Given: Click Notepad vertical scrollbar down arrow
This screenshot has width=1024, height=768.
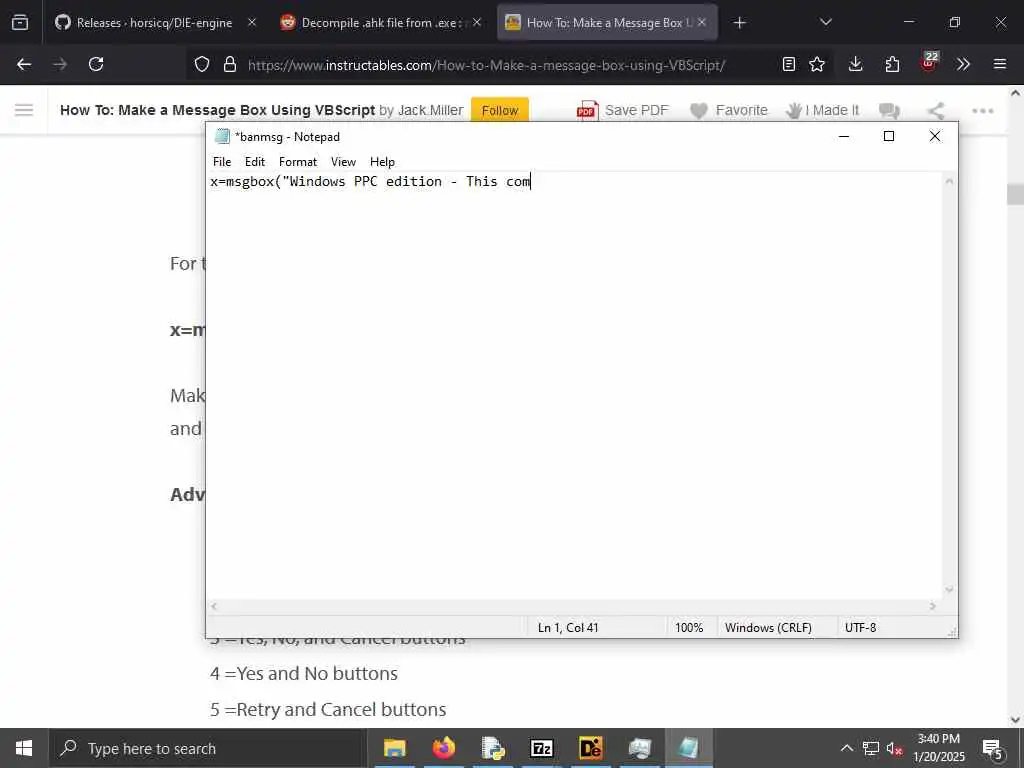Looking at the screenshot, I should (950, 590).
